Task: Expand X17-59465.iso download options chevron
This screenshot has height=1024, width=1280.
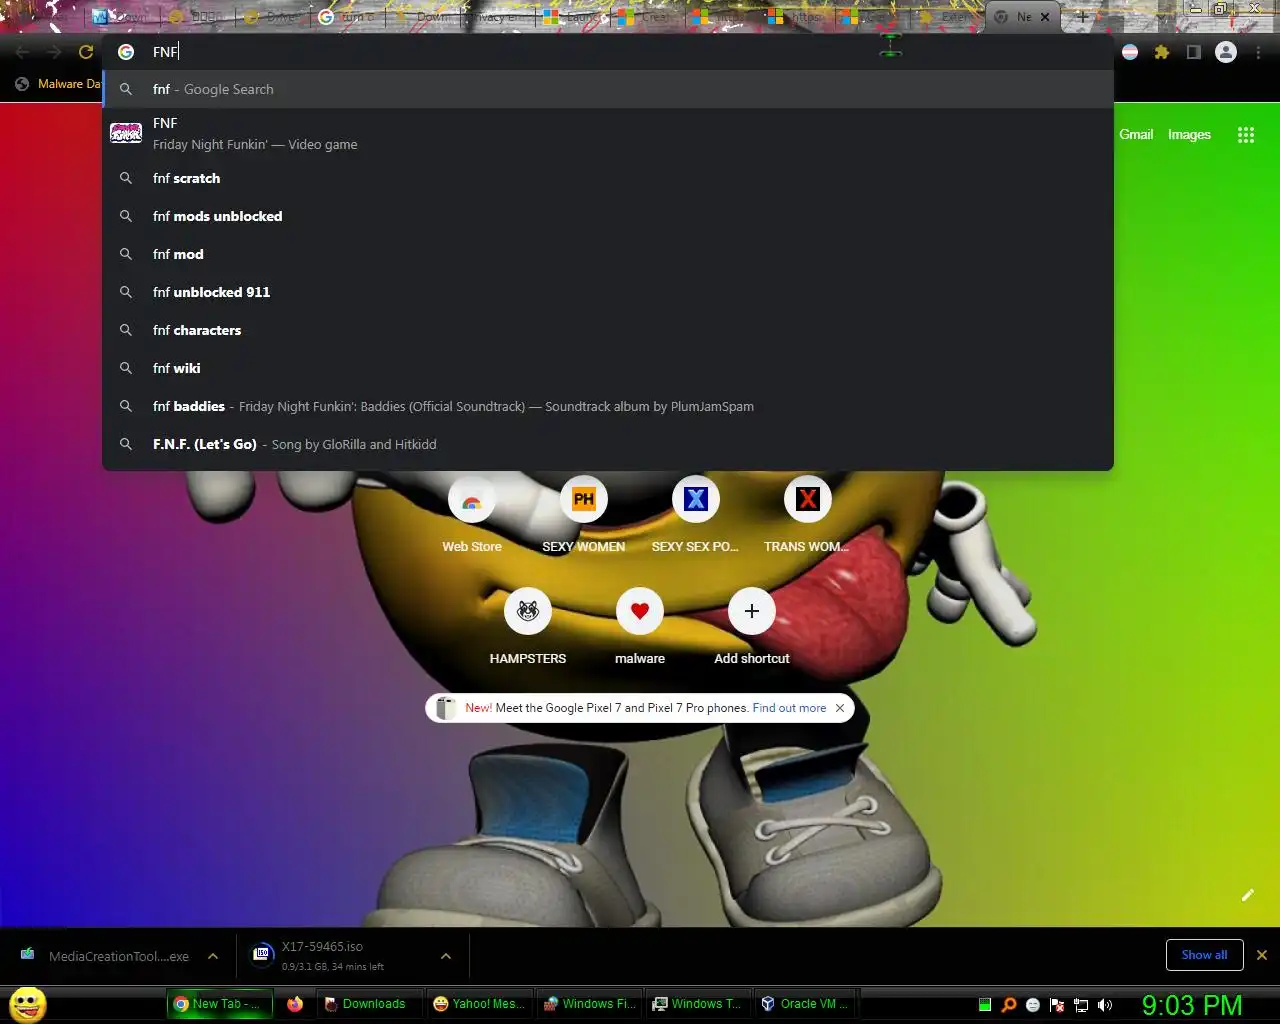Action: (446, 956)
